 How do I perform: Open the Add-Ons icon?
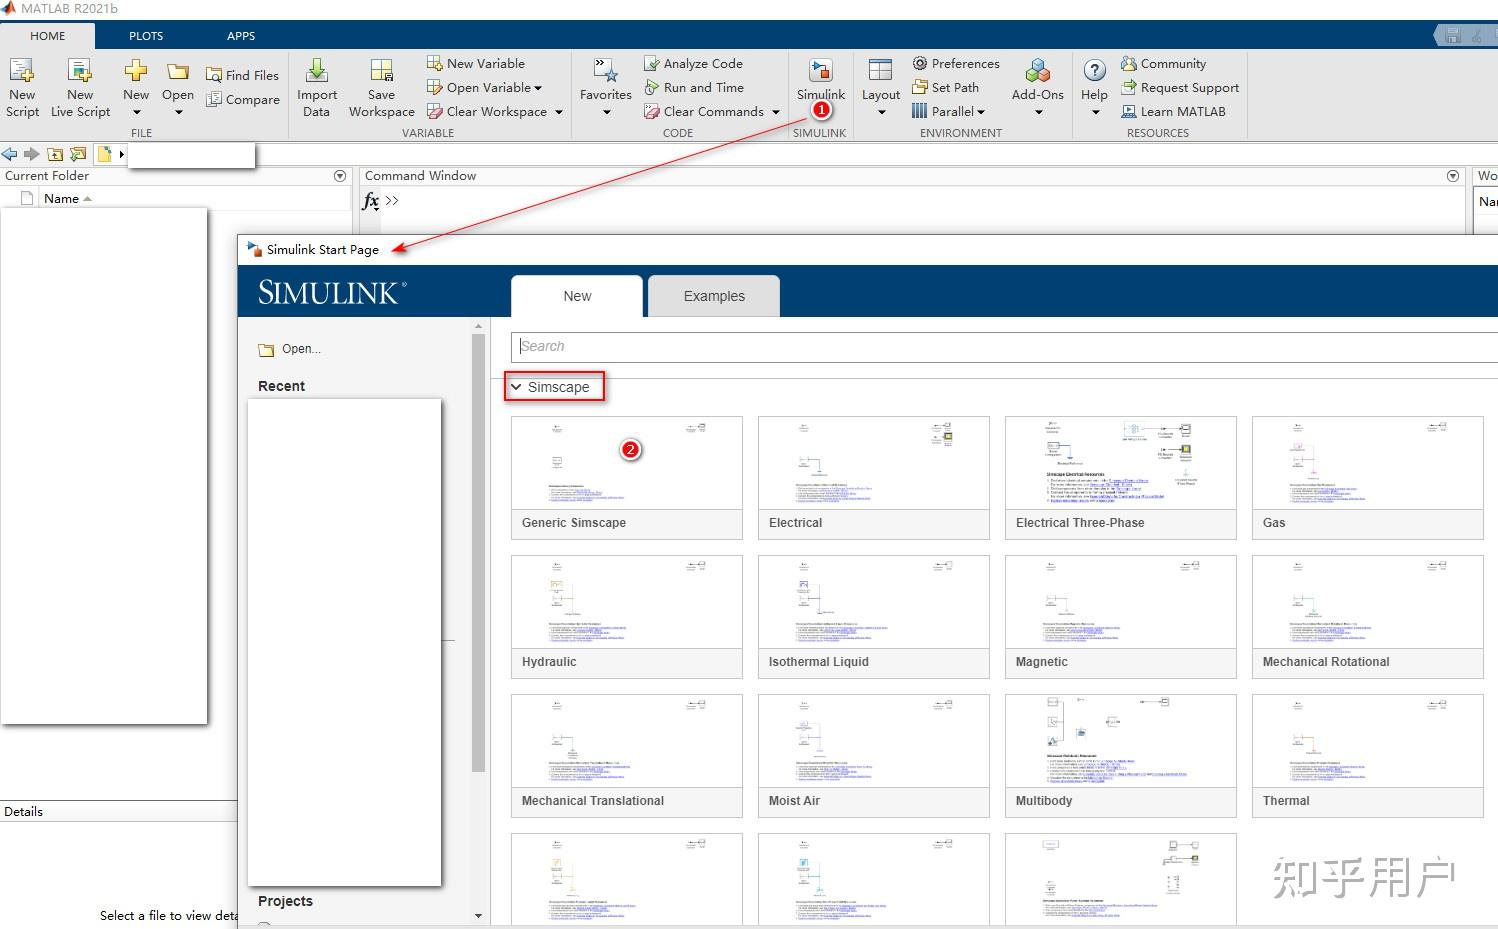tap(1038, 70)
